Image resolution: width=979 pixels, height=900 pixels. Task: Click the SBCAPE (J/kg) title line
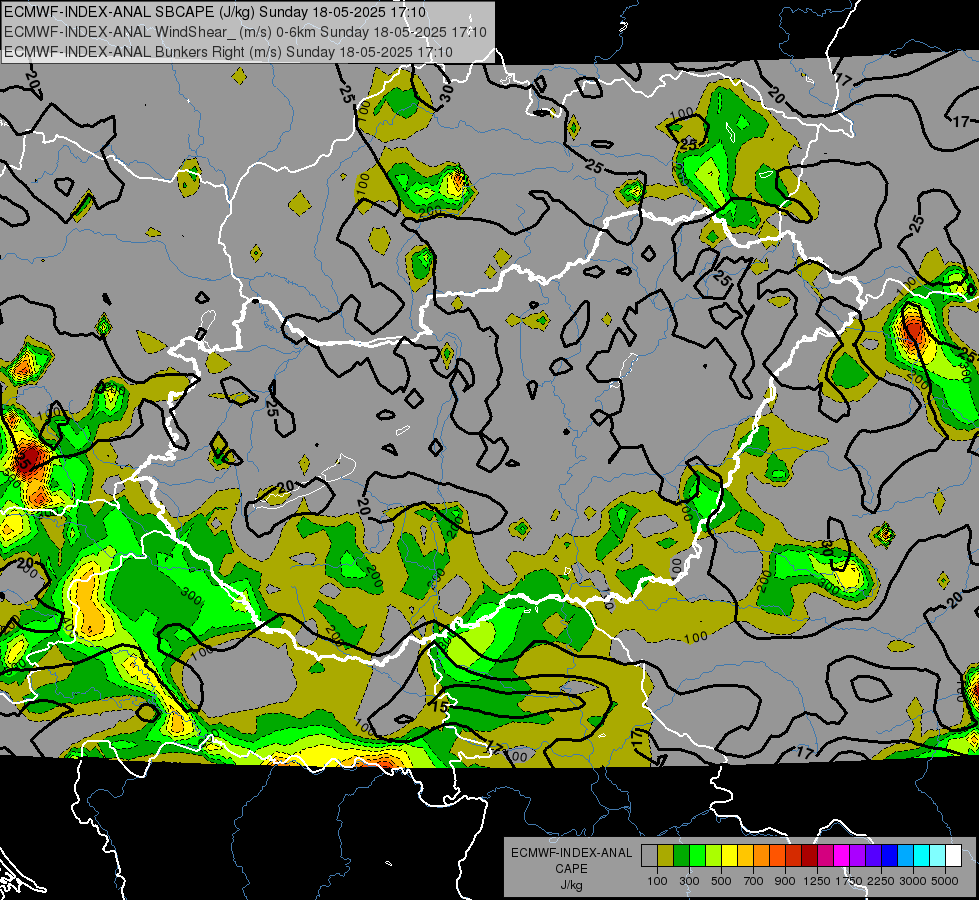(x=215, y=12)
